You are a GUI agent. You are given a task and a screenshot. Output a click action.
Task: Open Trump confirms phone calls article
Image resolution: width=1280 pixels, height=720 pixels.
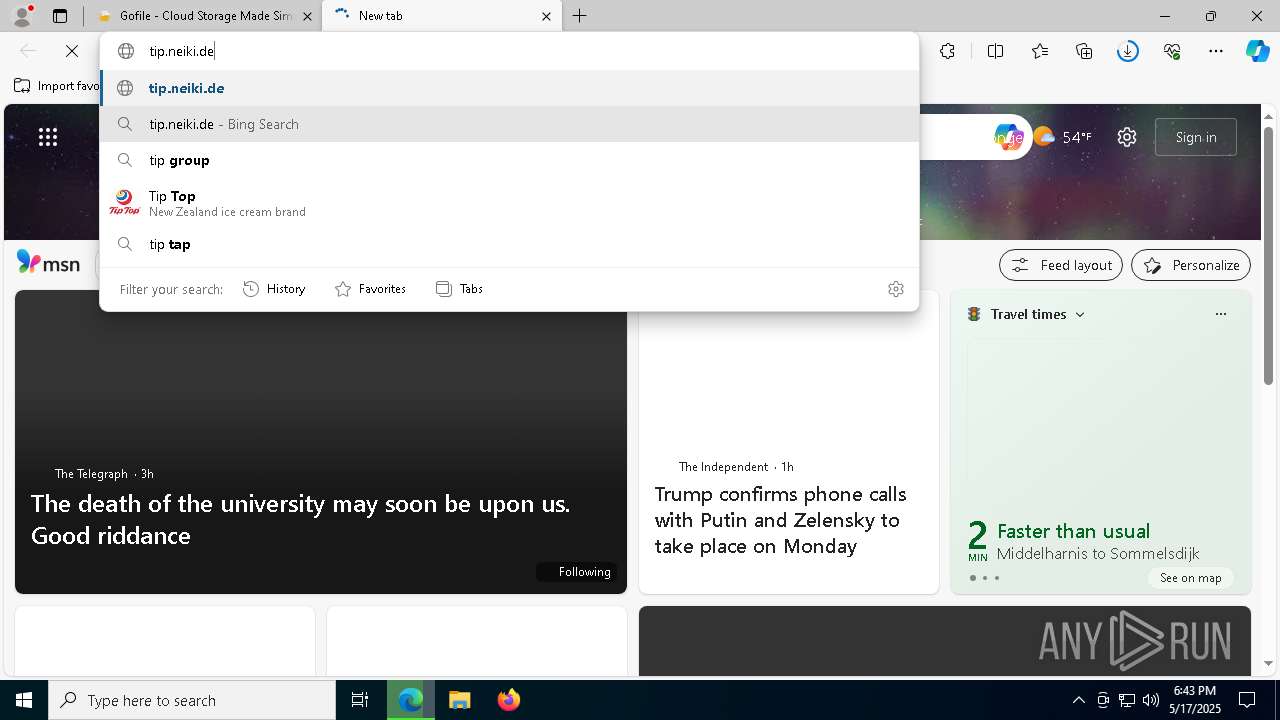[x=780, y=520]
